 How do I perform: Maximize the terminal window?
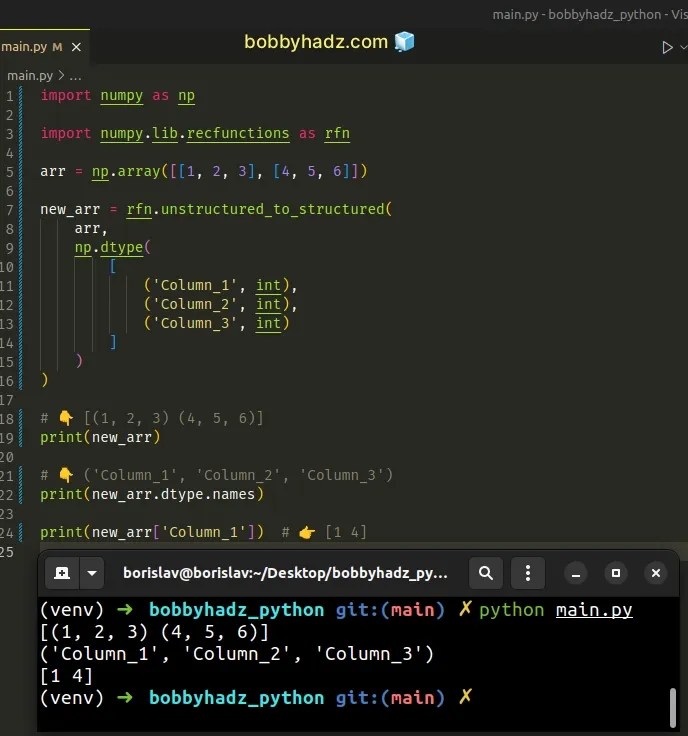coord(616,573)
